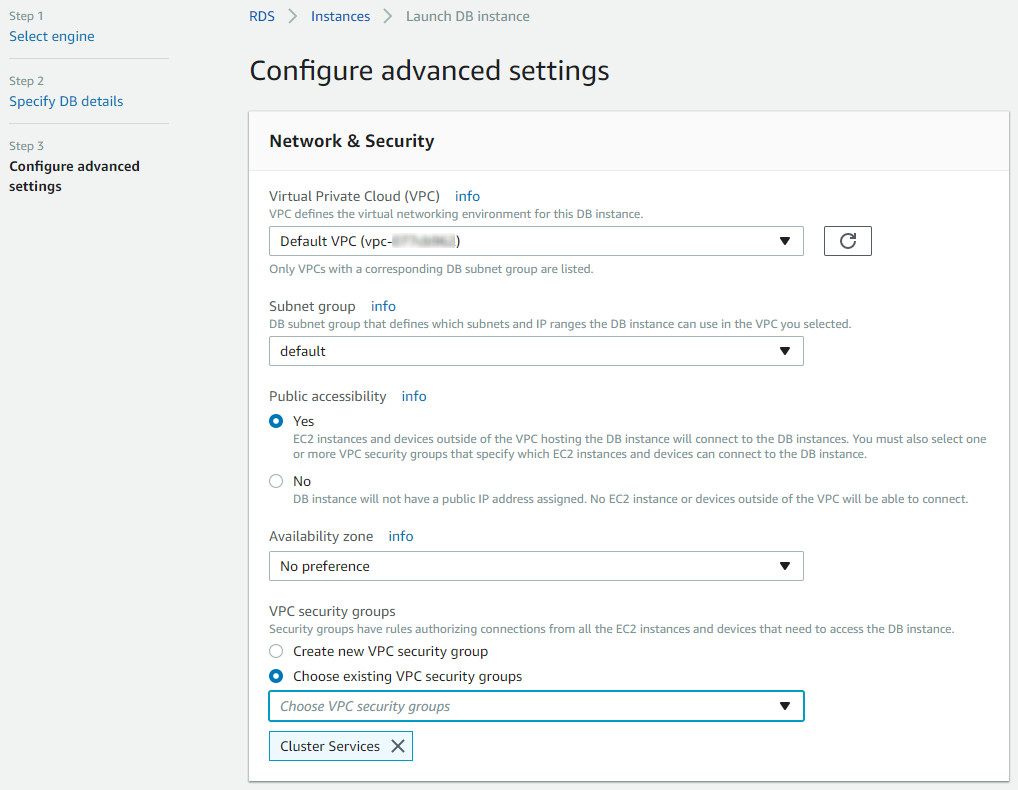The height and width of the screenshot is (790, 1018).
Task: Choose Create new VPC security group option
Action: pyautogui.click(x=277, y=652)
